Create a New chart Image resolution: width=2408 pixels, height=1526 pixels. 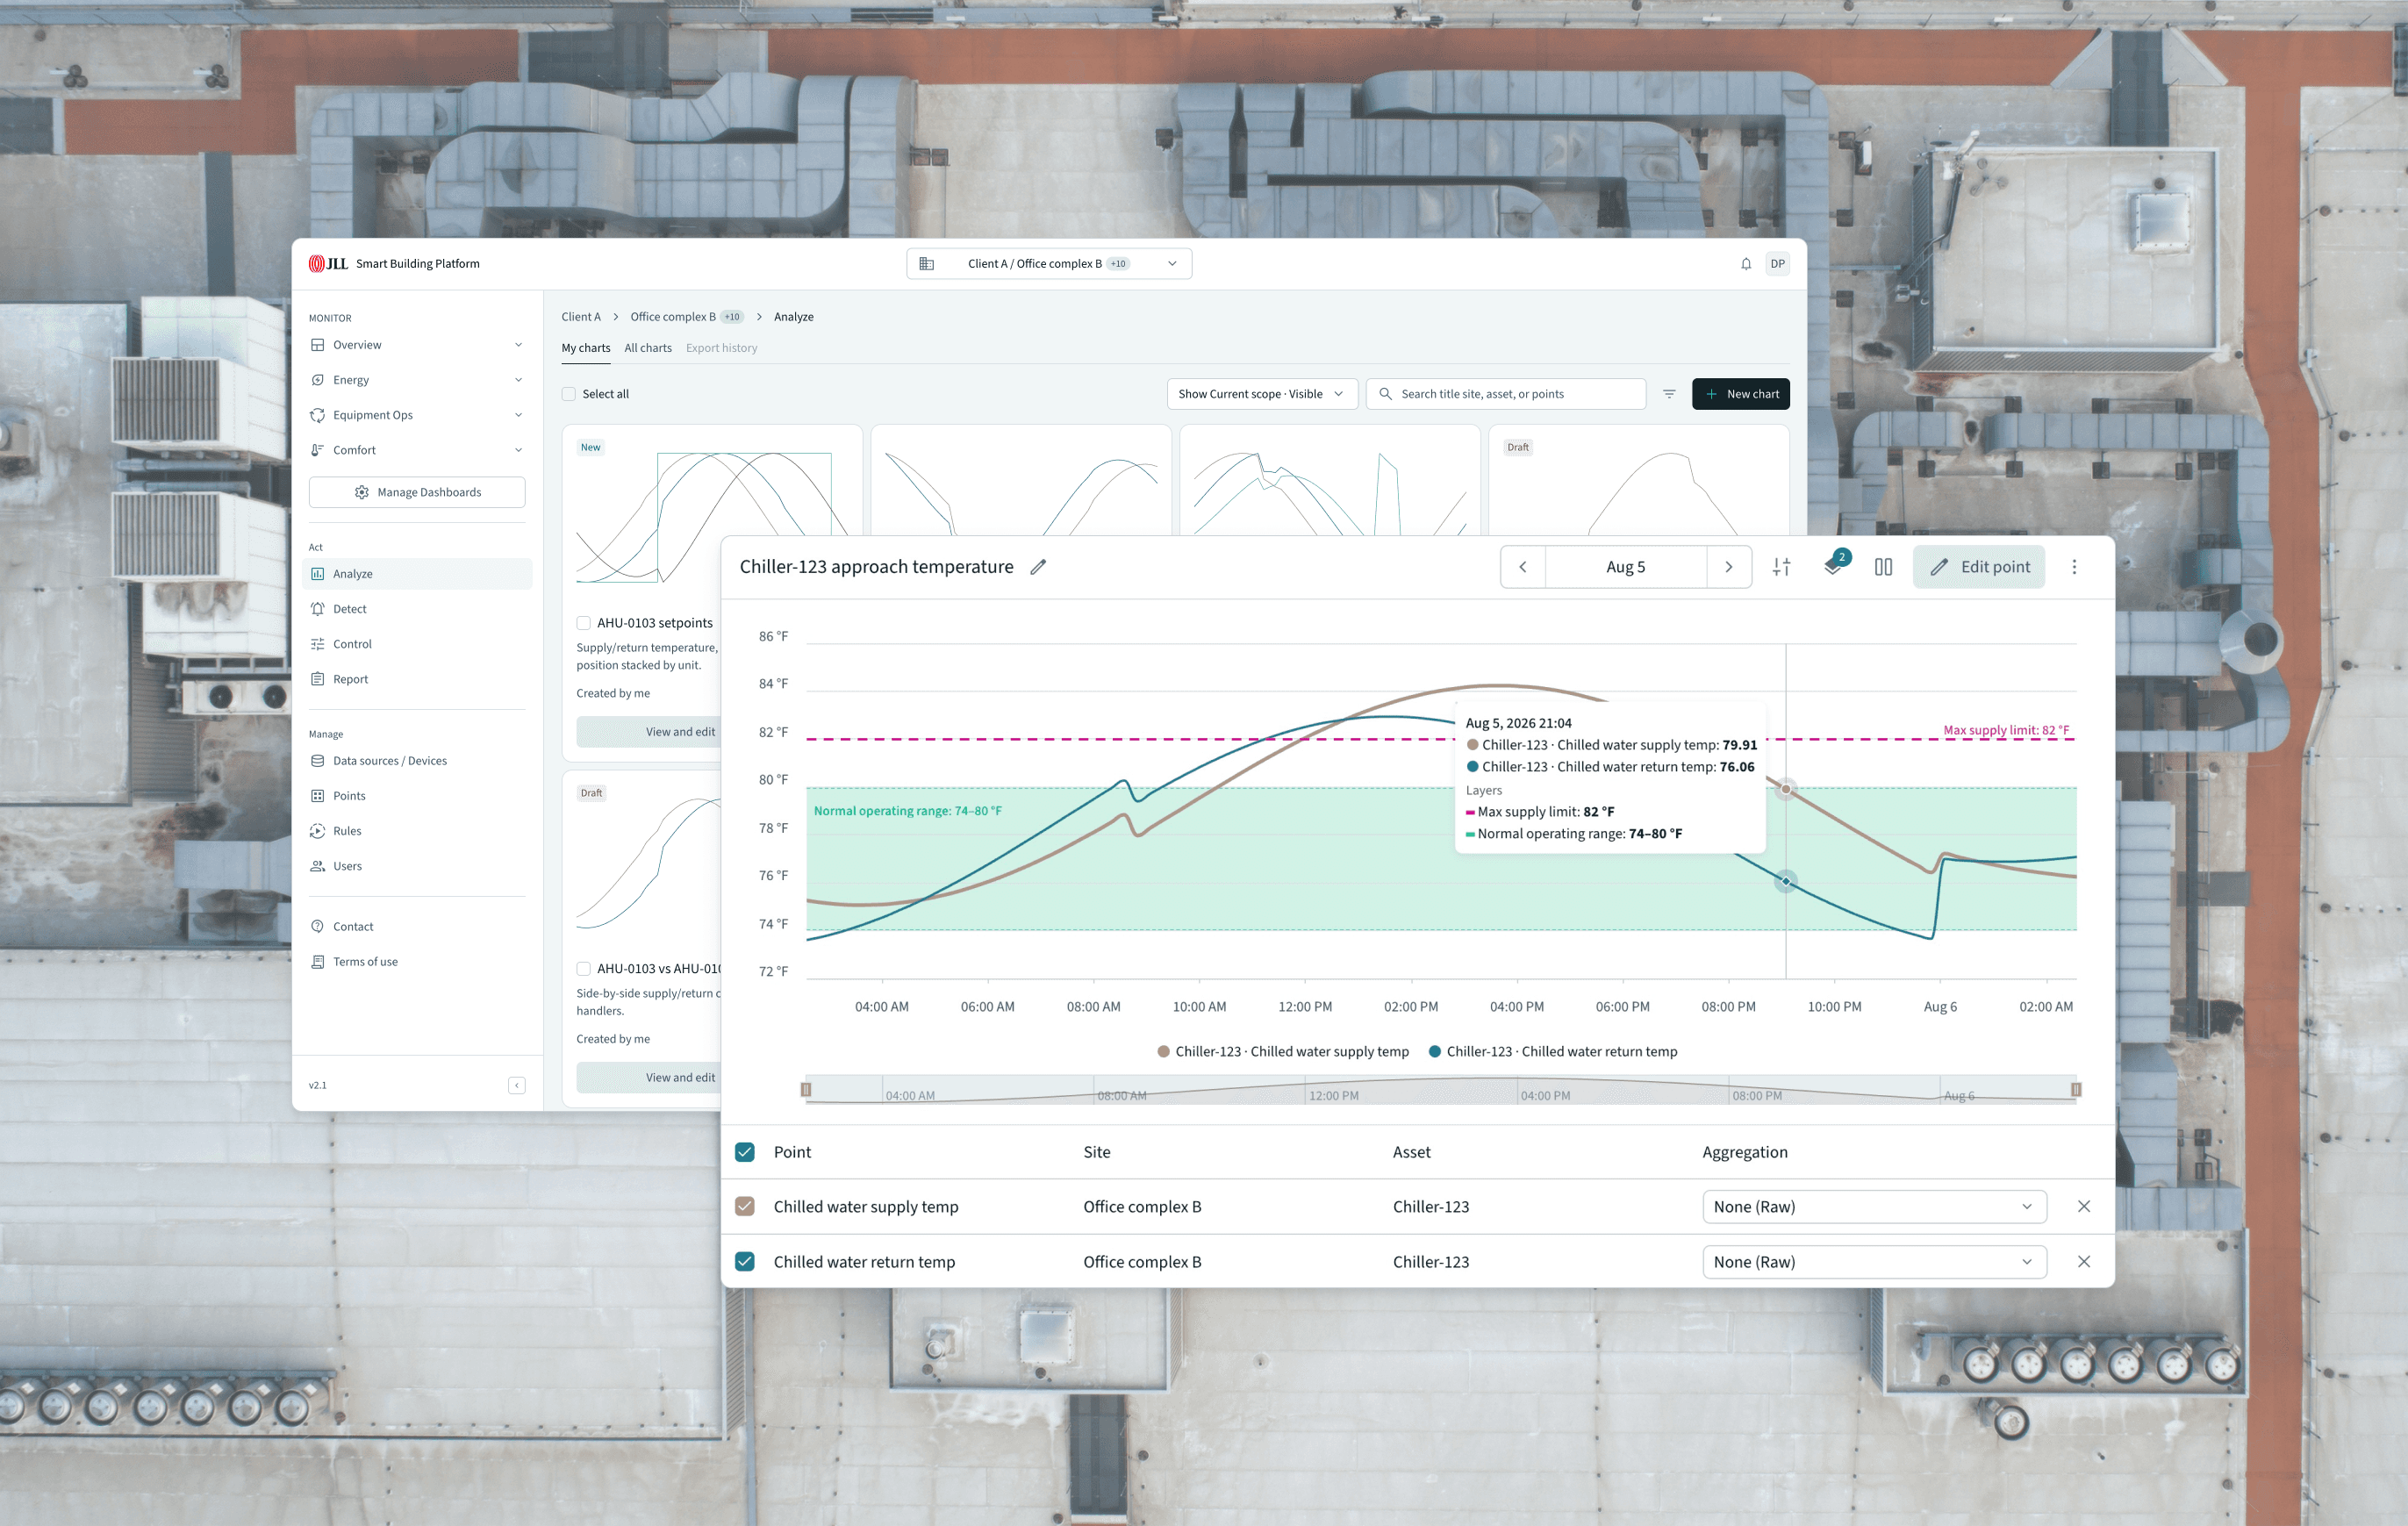1740,394
